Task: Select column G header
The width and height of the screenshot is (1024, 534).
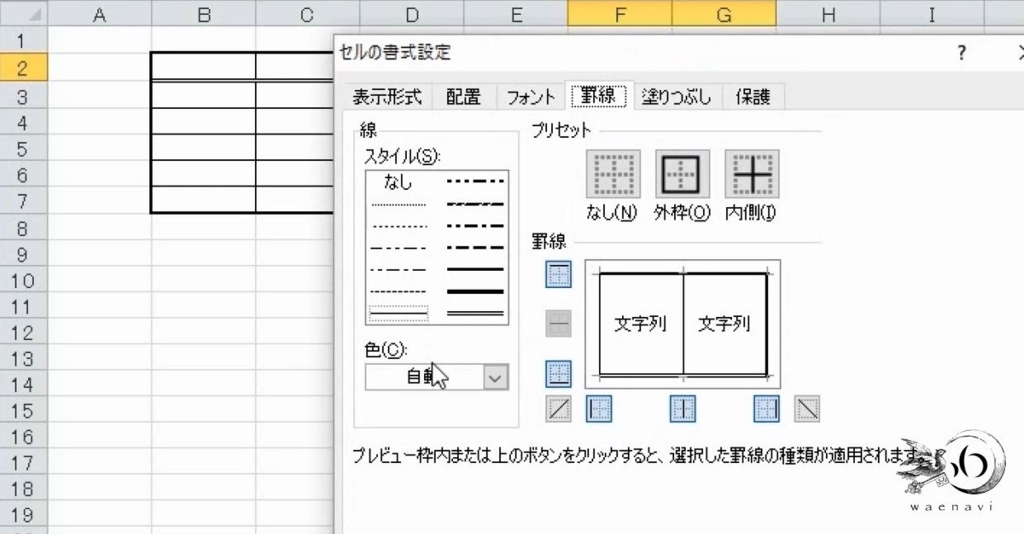Action: point(724,14)
